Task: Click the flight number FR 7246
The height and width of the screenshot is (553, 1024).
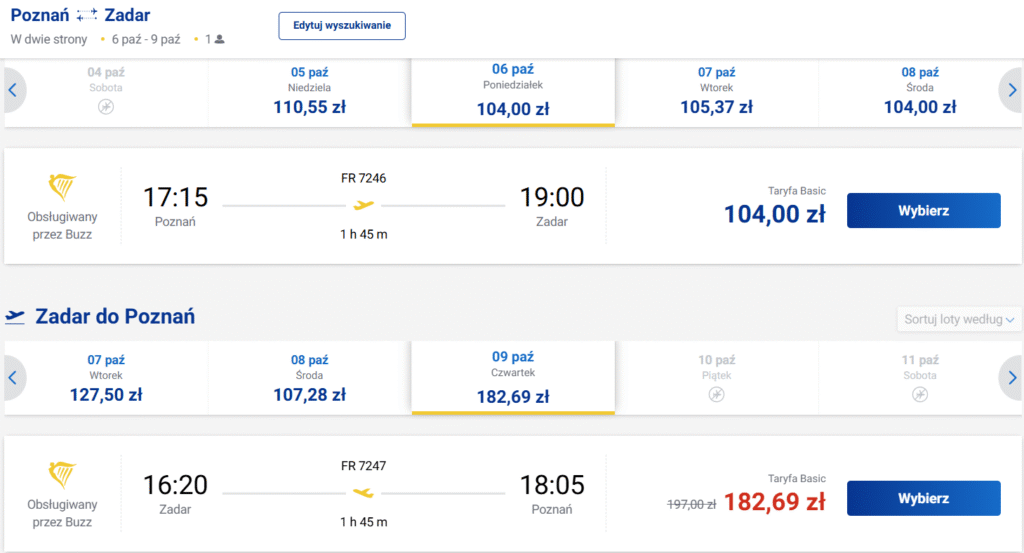Action: click(x=364, y=178)
